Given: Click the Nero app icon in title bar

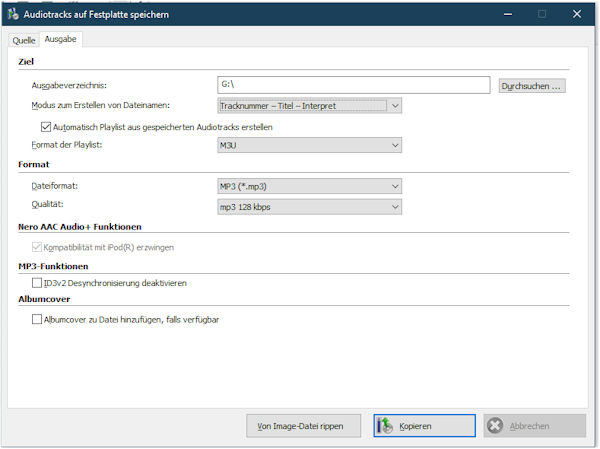Looking at the screenshot, I should (13, 14).
